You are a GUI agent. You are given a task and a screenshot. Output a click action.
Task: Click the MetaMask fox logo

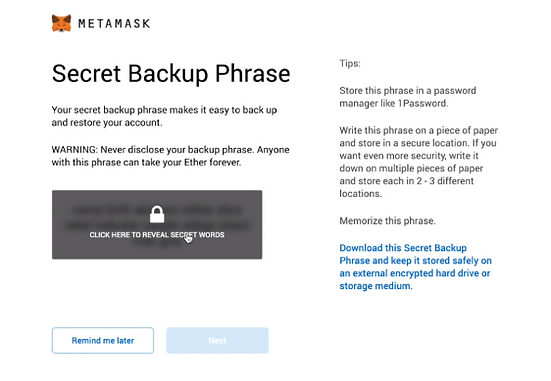[x=61, y=23]
